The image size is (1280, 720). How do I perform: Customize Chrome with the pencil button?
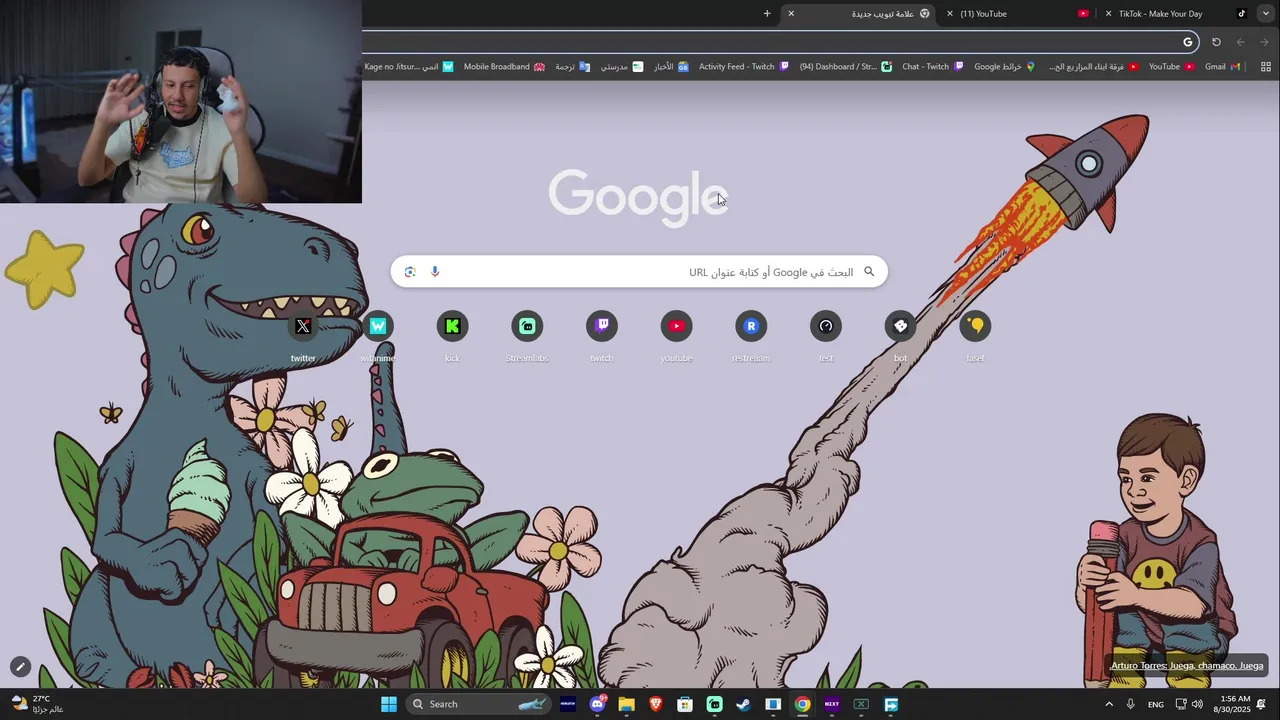pos(20,666)
